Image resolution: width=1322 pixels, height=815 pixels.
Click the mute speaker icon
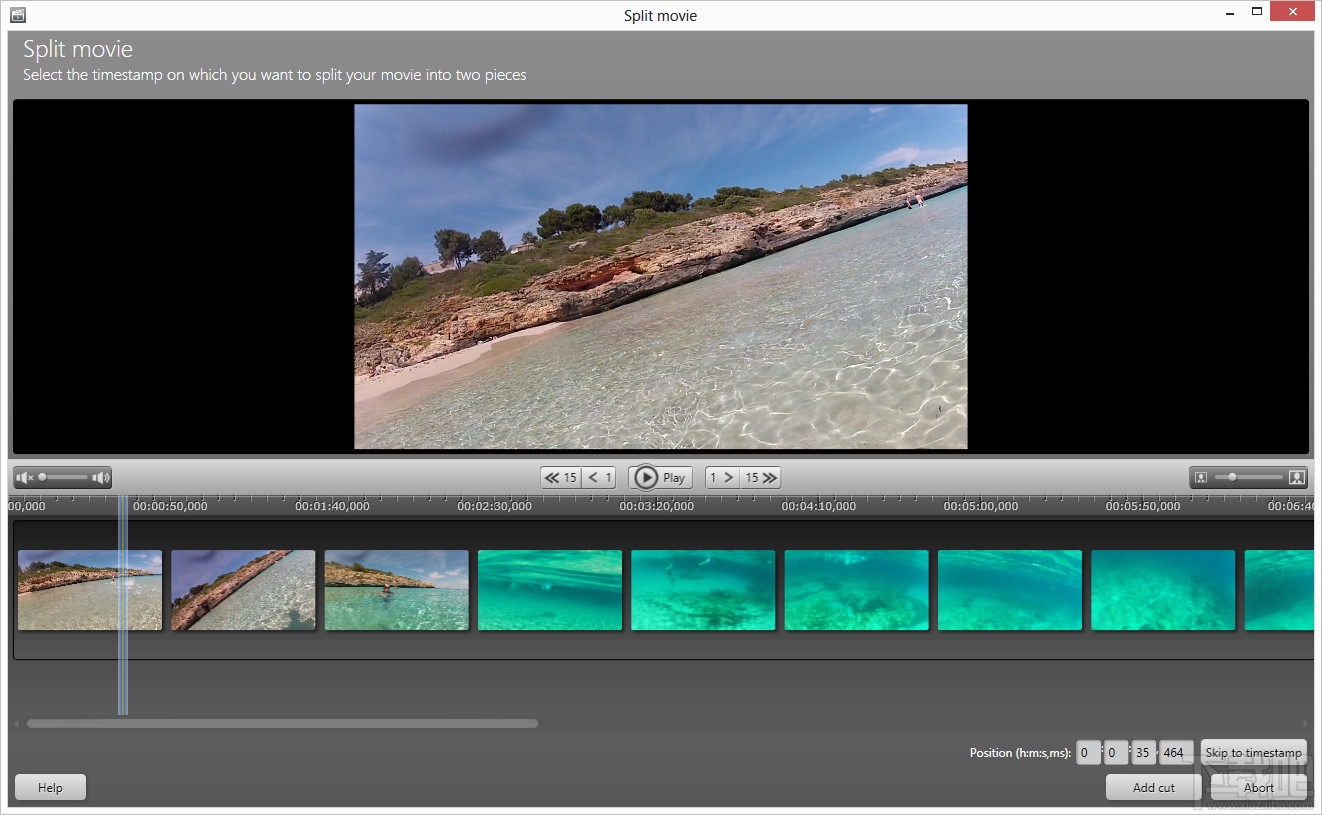tap(24, 478)
